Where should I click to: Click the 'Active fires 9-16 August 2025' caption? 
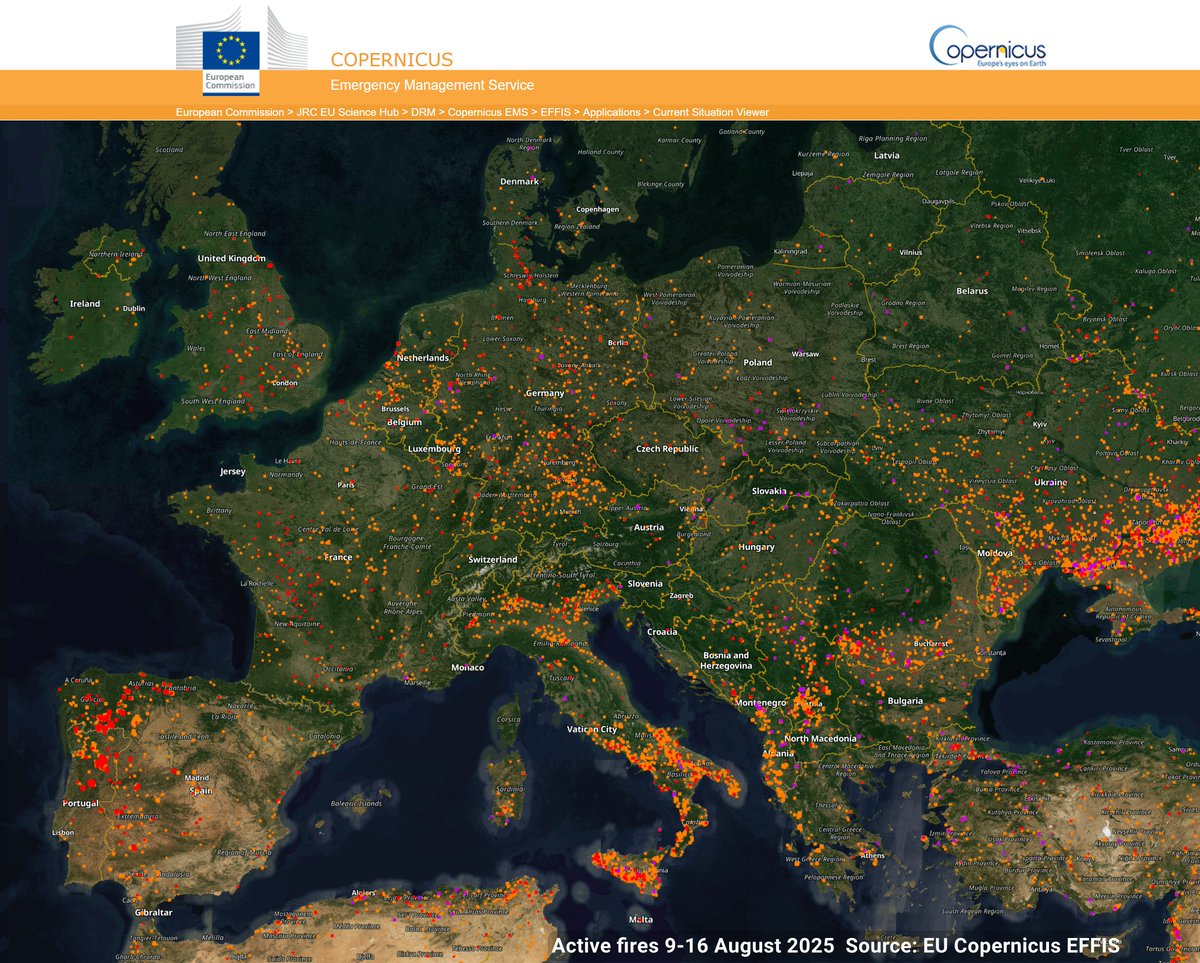(695, 946)
